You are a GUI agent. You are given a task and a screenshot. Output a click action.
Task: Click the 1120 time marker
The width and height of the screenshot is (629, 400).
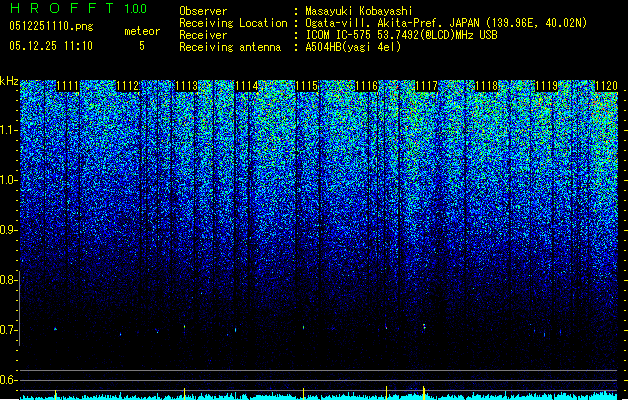[x=606, y=86]
